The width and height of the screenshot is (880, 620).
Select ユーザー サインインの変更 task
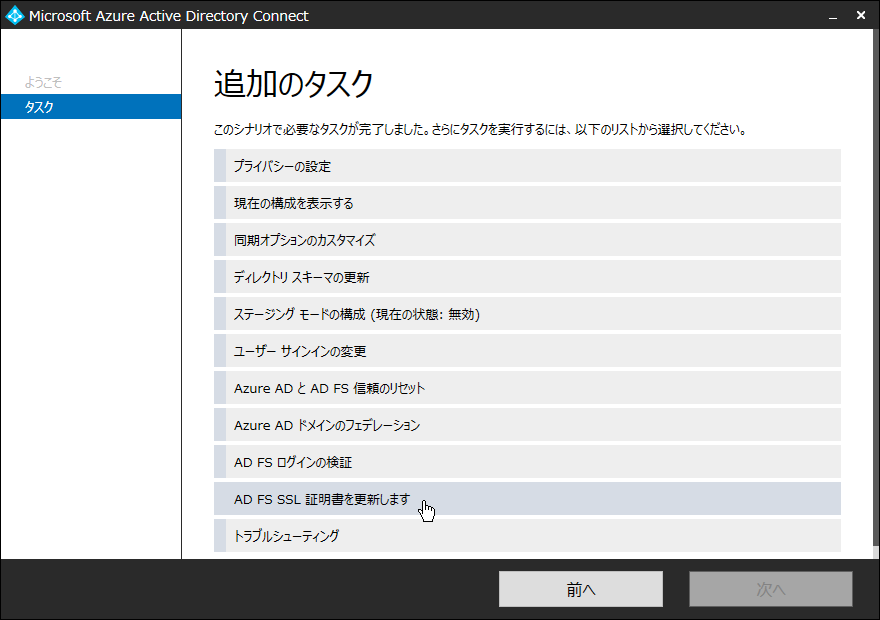(x=527, y=351)
